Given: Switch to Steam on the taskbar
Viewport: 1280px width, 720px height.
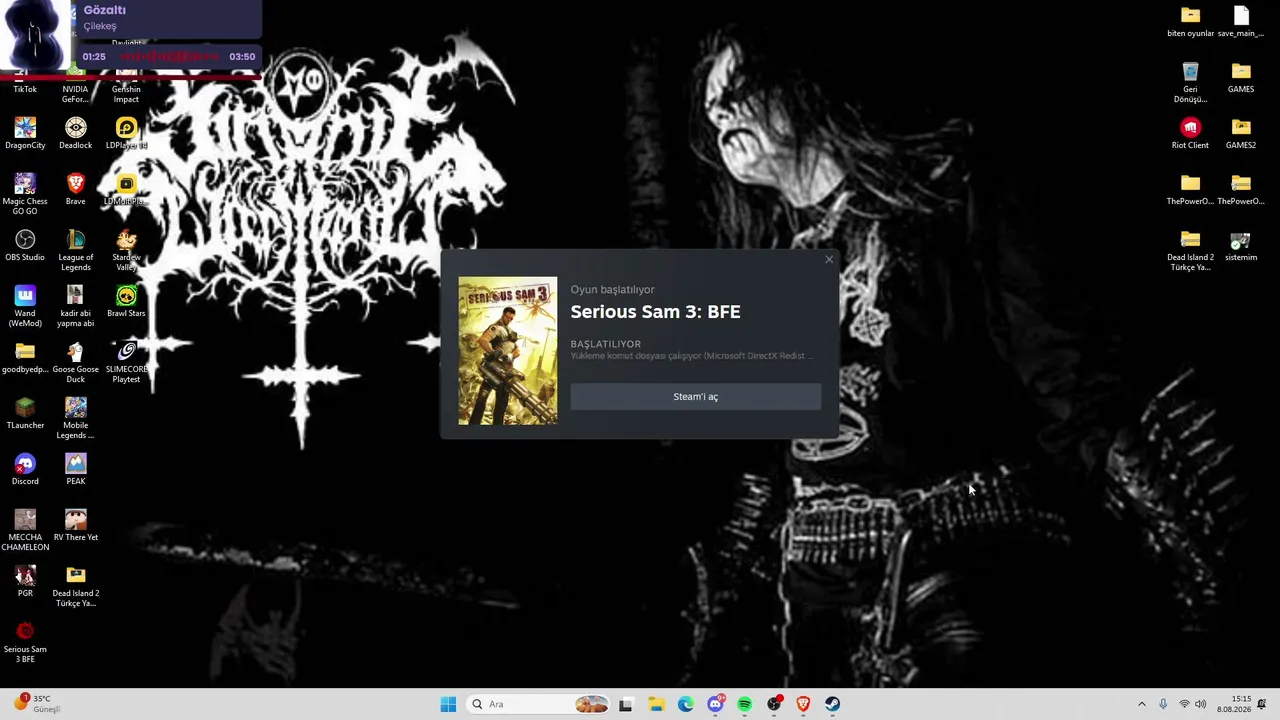Looking at the screenshot, I should pos(832,704).
